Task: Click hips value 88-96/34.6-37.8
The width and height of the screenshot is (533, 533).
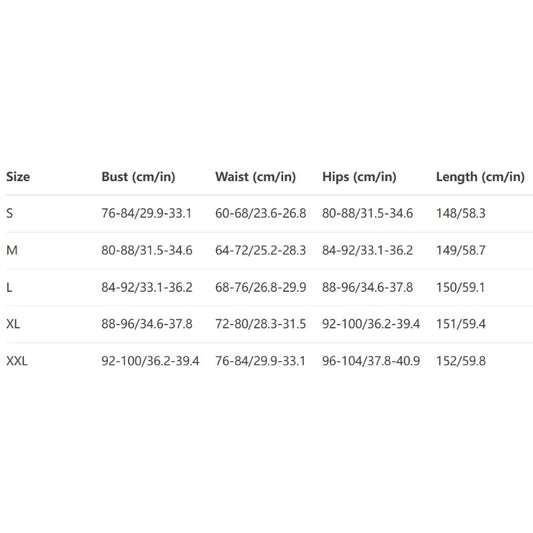Action: [x=367, y=287]
